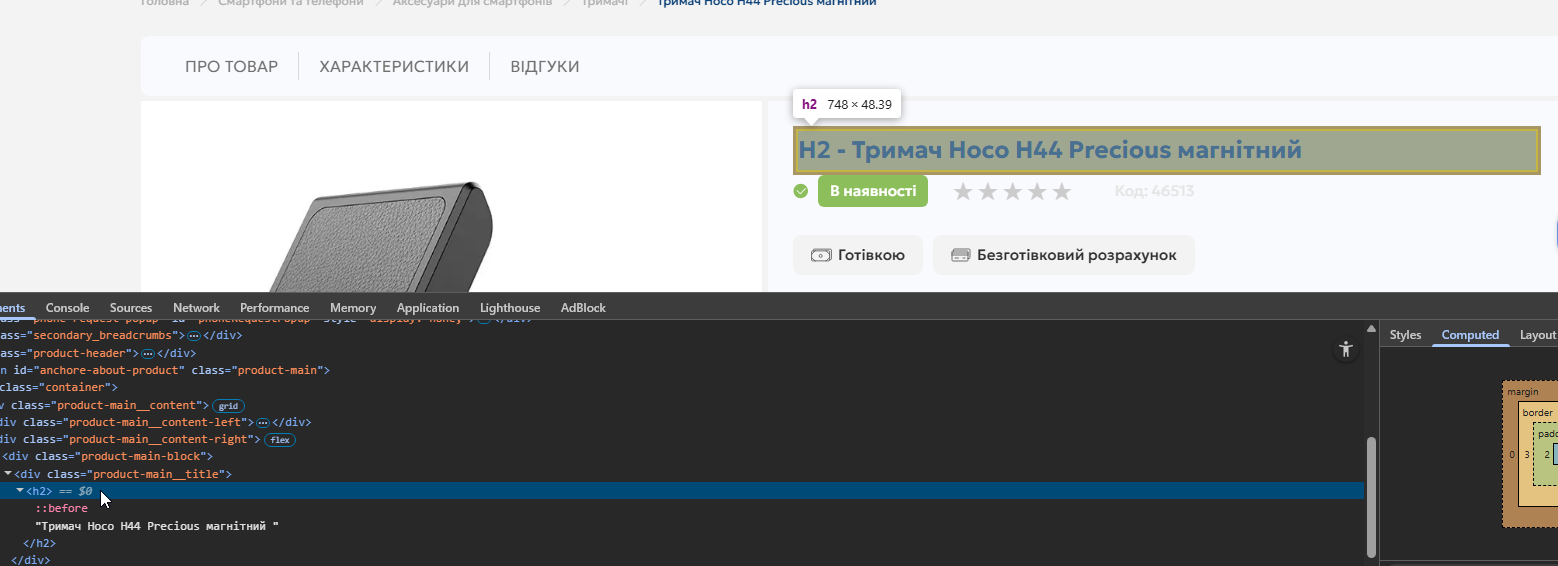
Task: Open the ВІДГУКИ page tab
Action: 545,67
